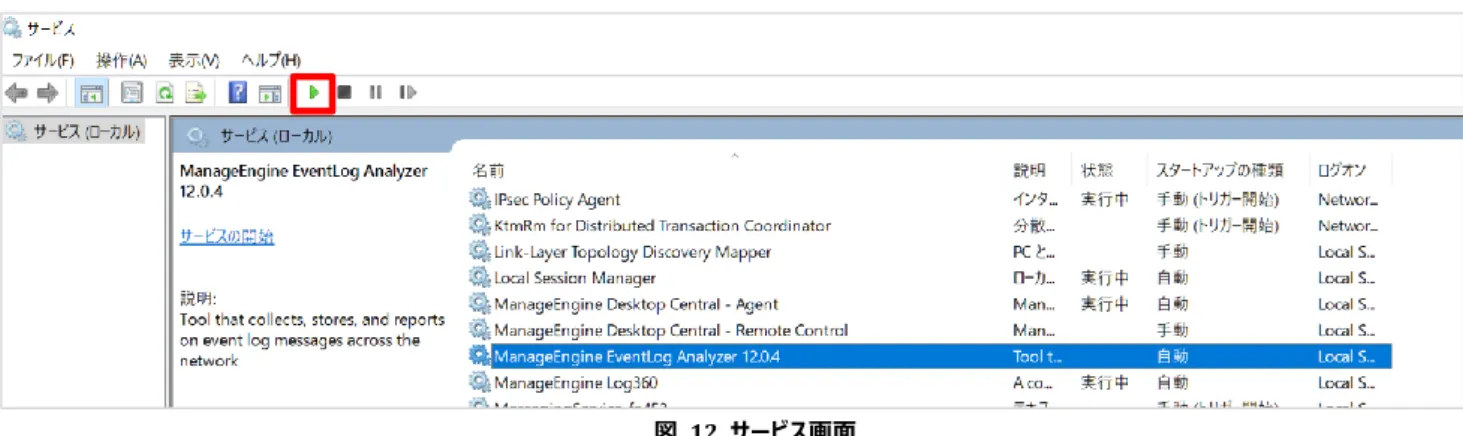The height and width of the screenshot is (436, 1463).
Task: Stop the service with square icon
Action: coord(344,93)
